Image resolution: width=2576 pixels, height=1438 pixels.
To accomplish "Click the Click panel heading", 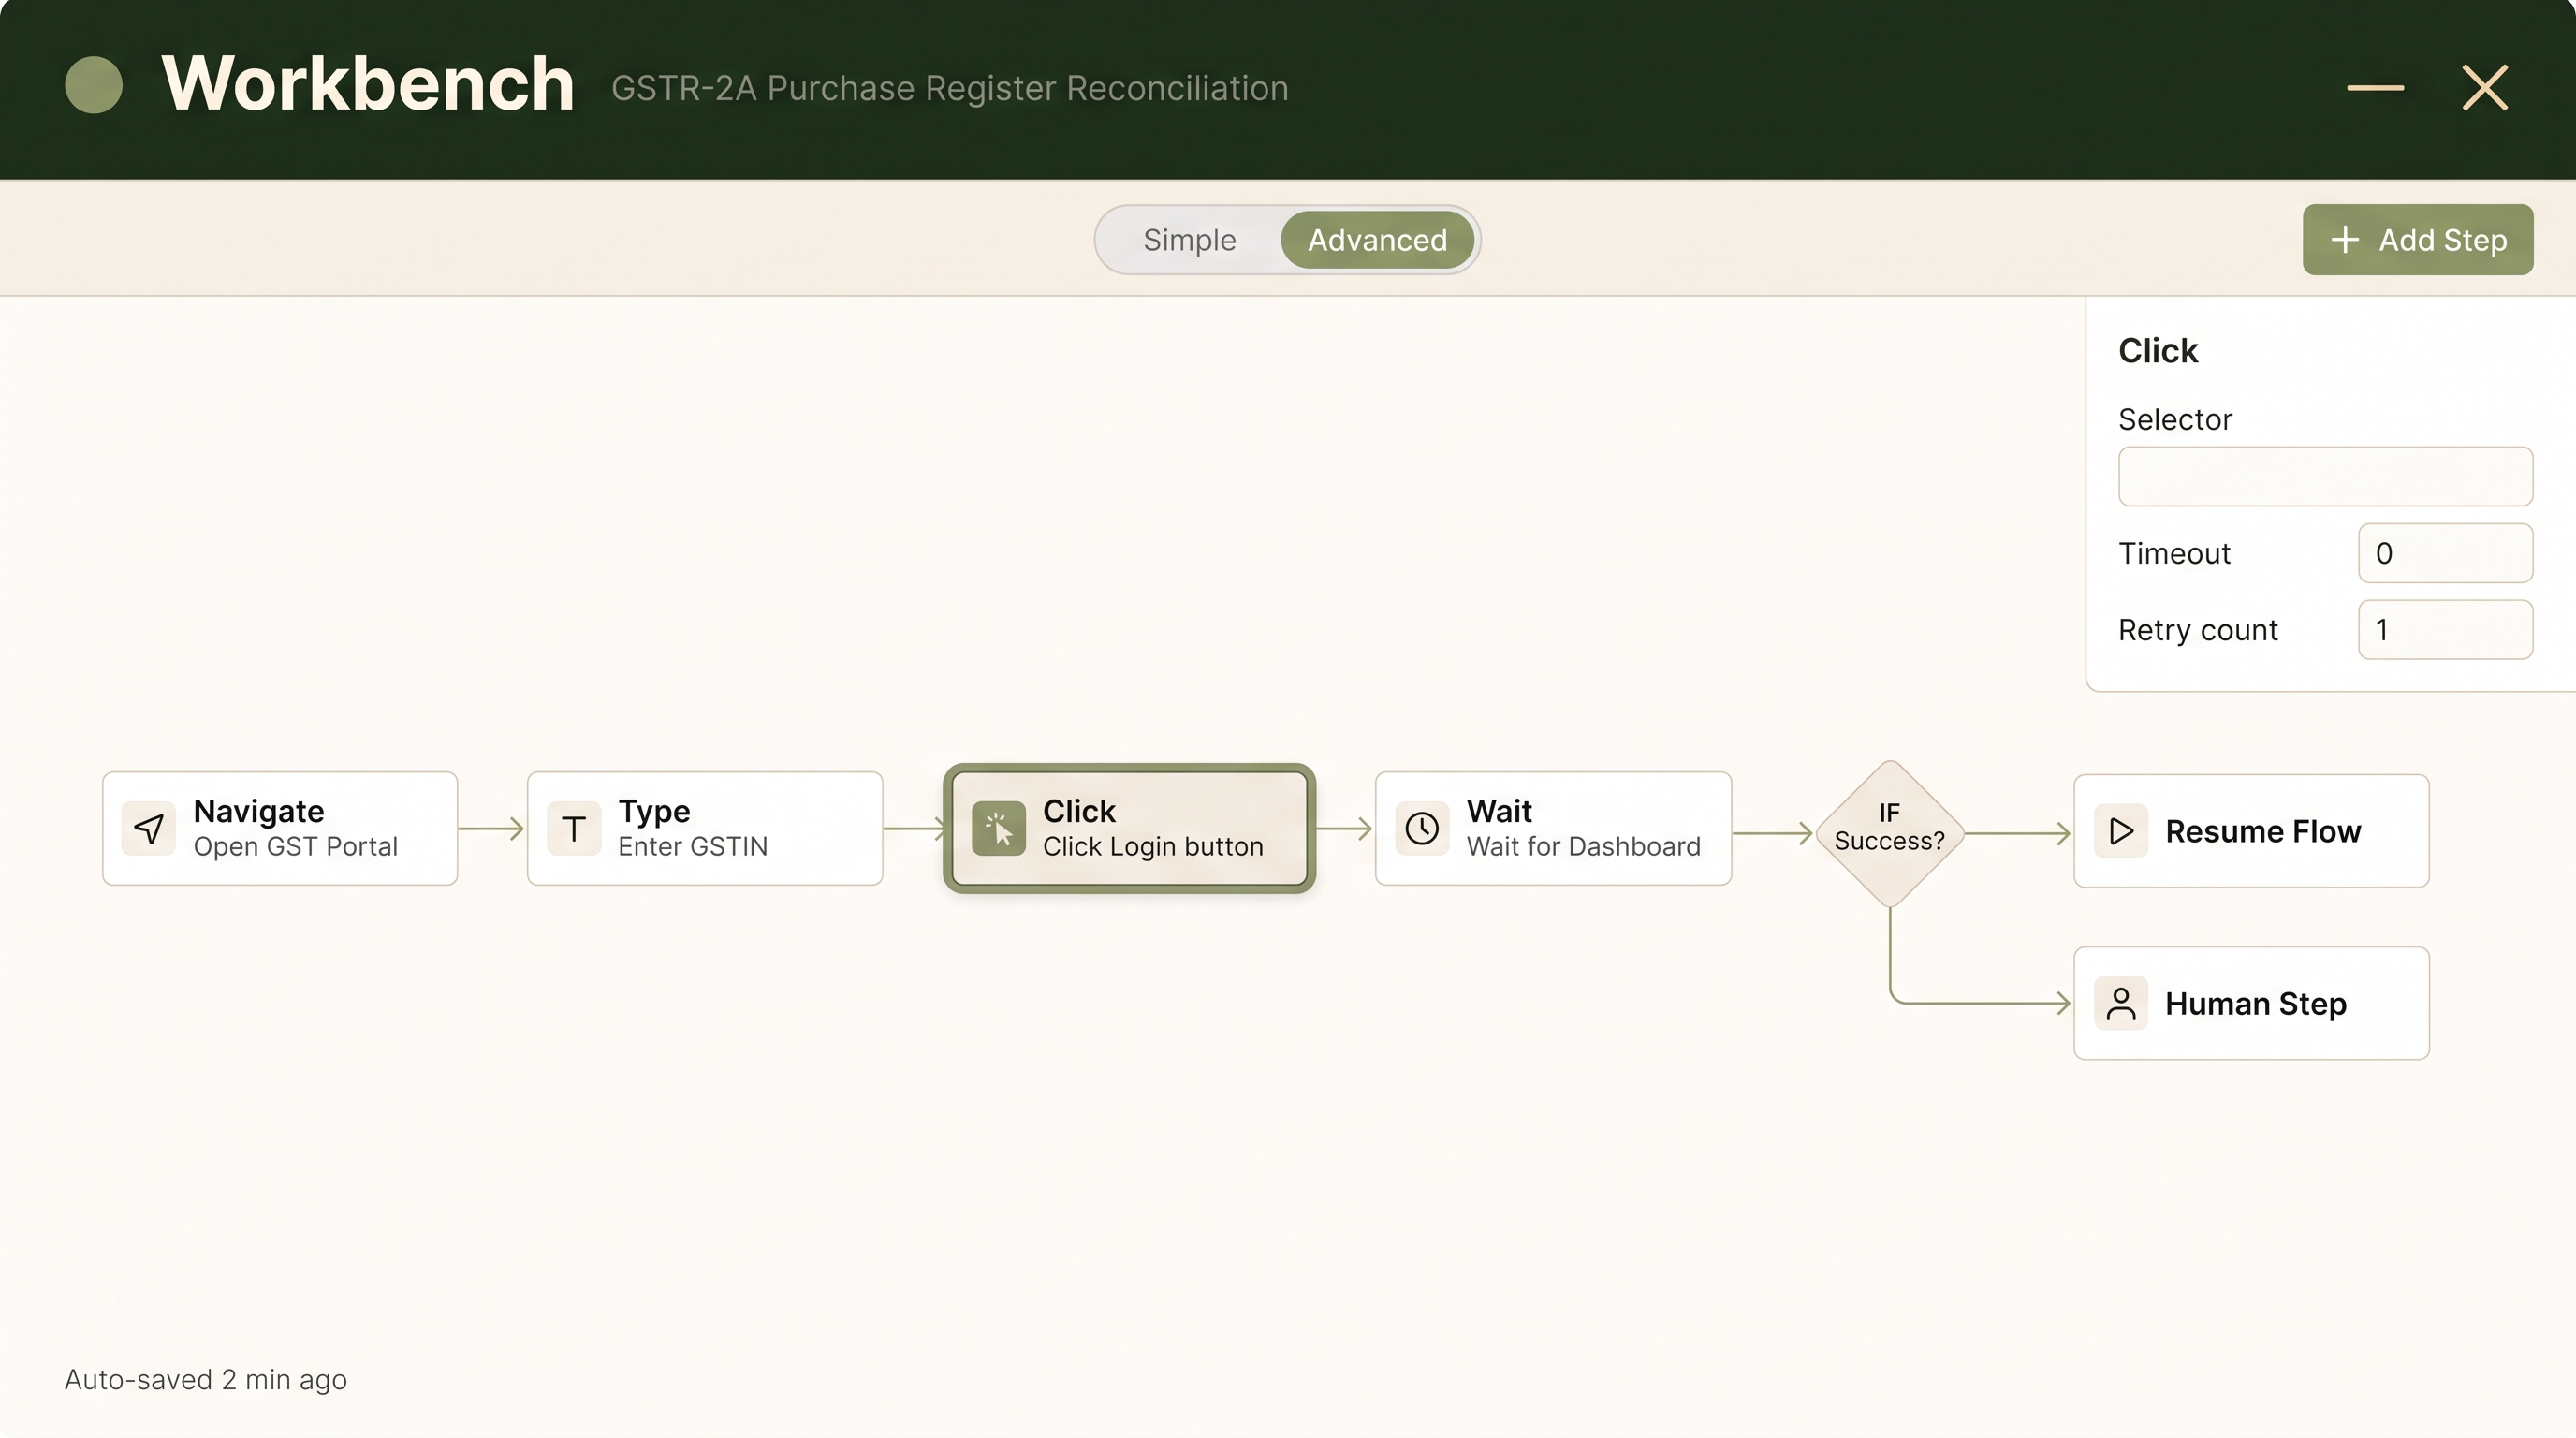I will pyautogui.click(x=2158, y=351).
